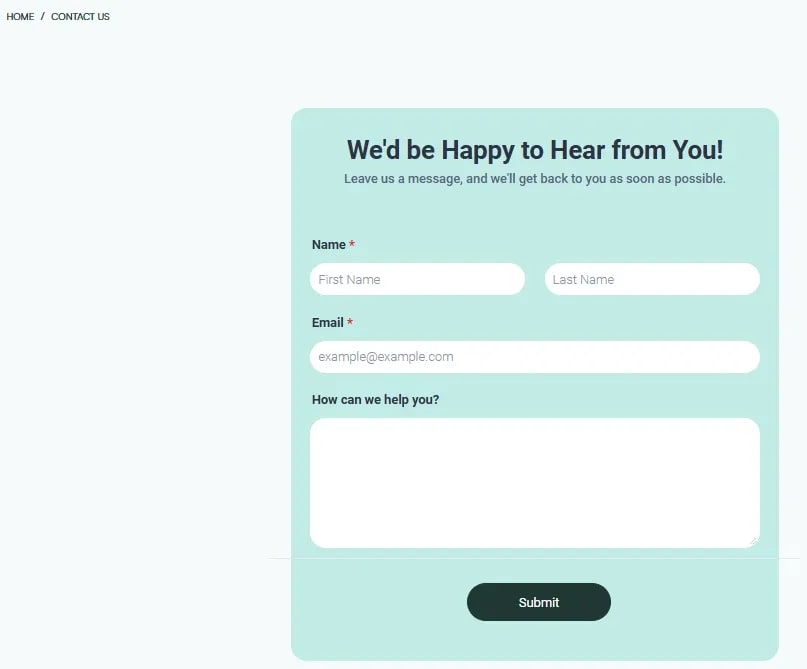This screenshot has height=669, width=807.
Task: Click the 'How can we help you?' label
Action: tap(375, 400)
